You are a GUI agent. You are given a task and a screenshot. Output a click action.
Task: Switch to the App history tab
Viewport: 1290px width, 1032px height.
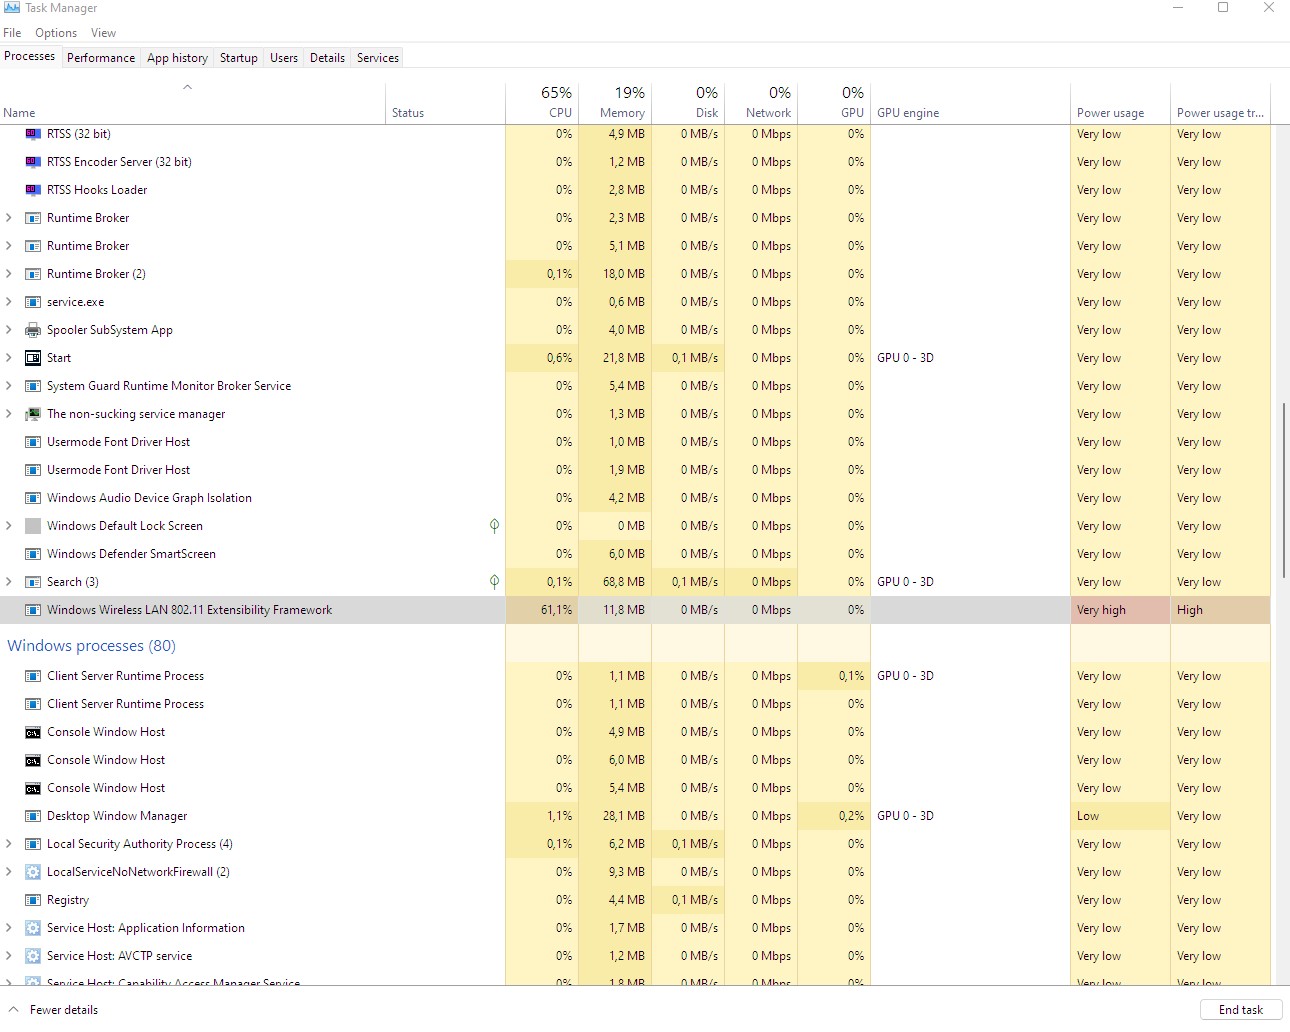[x=177, y=58]
